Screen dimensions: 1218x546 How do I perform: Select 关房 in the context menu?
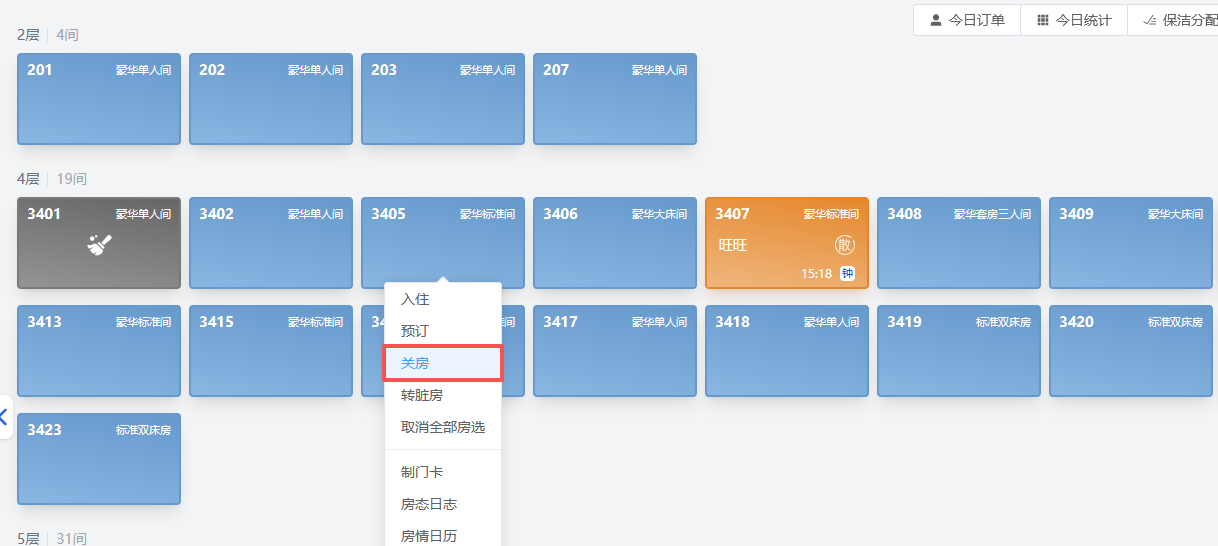[443, 363]
